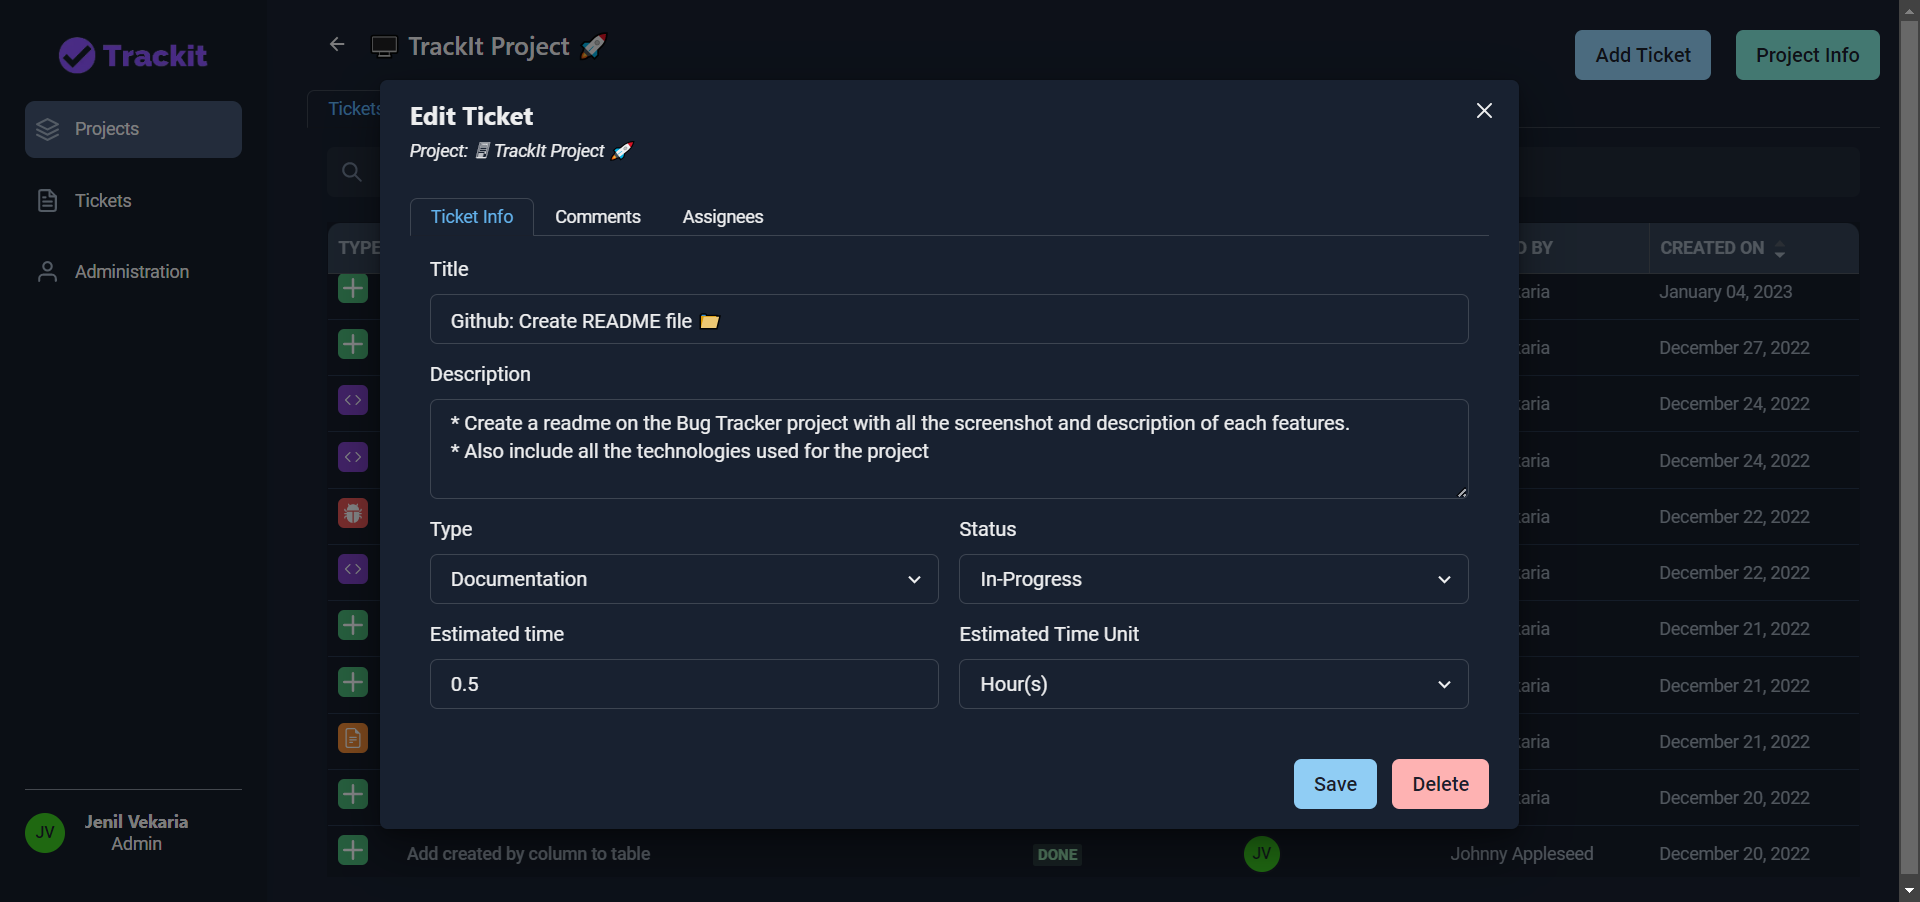
Task: Click the Add Ticket button
Action: [x=1643, y=55]
